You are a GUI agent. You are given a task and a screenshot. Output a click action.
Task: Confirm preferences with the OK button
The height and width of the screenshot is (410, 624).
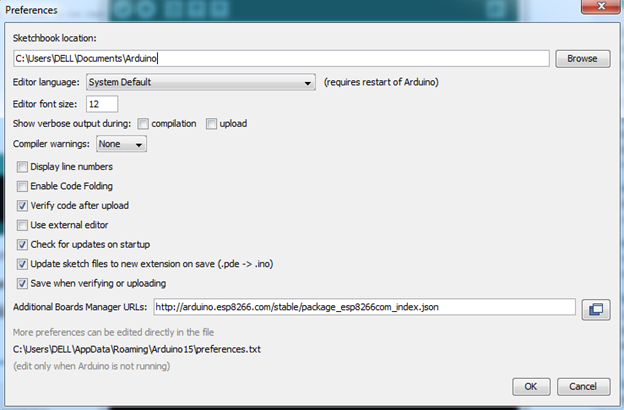pos(531,387)
